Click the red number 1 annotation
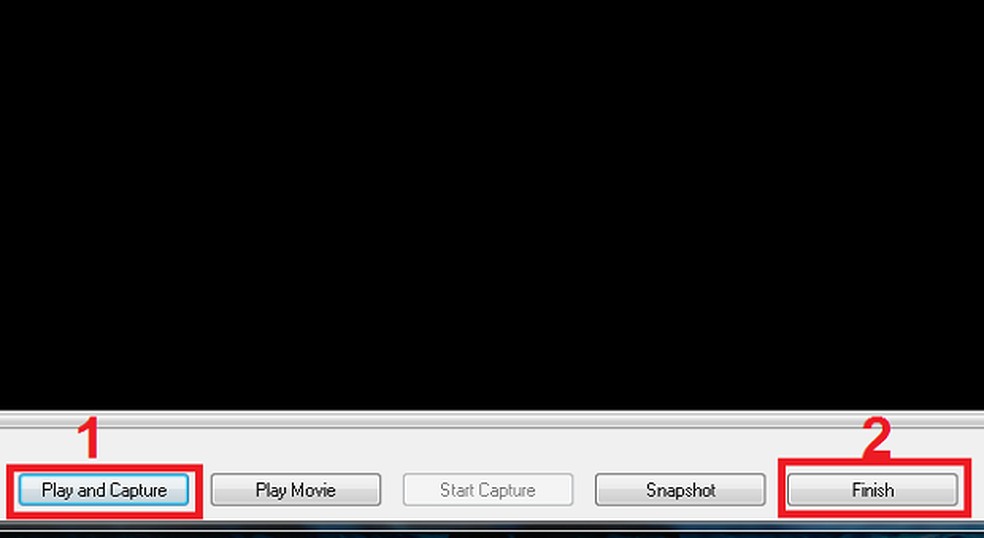The height and width of the screenshot is (538, 984). pos(90,439)
